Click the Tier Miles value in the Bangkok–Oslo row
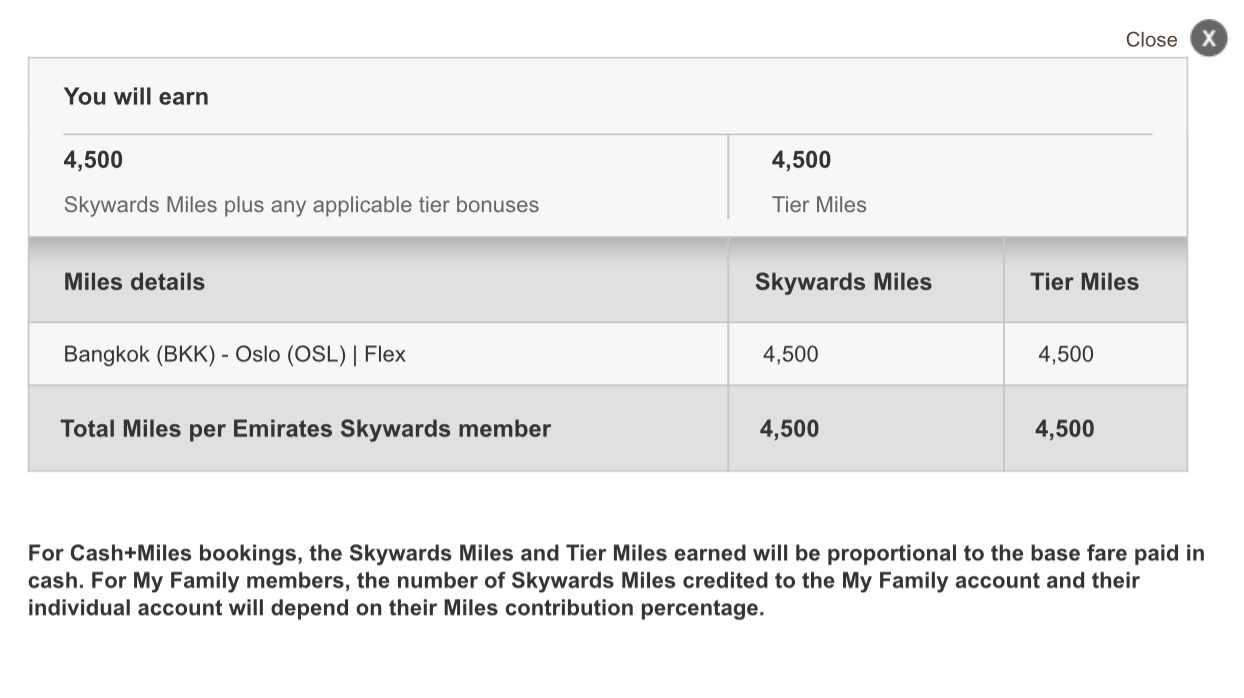 [x=1066, y=354]
